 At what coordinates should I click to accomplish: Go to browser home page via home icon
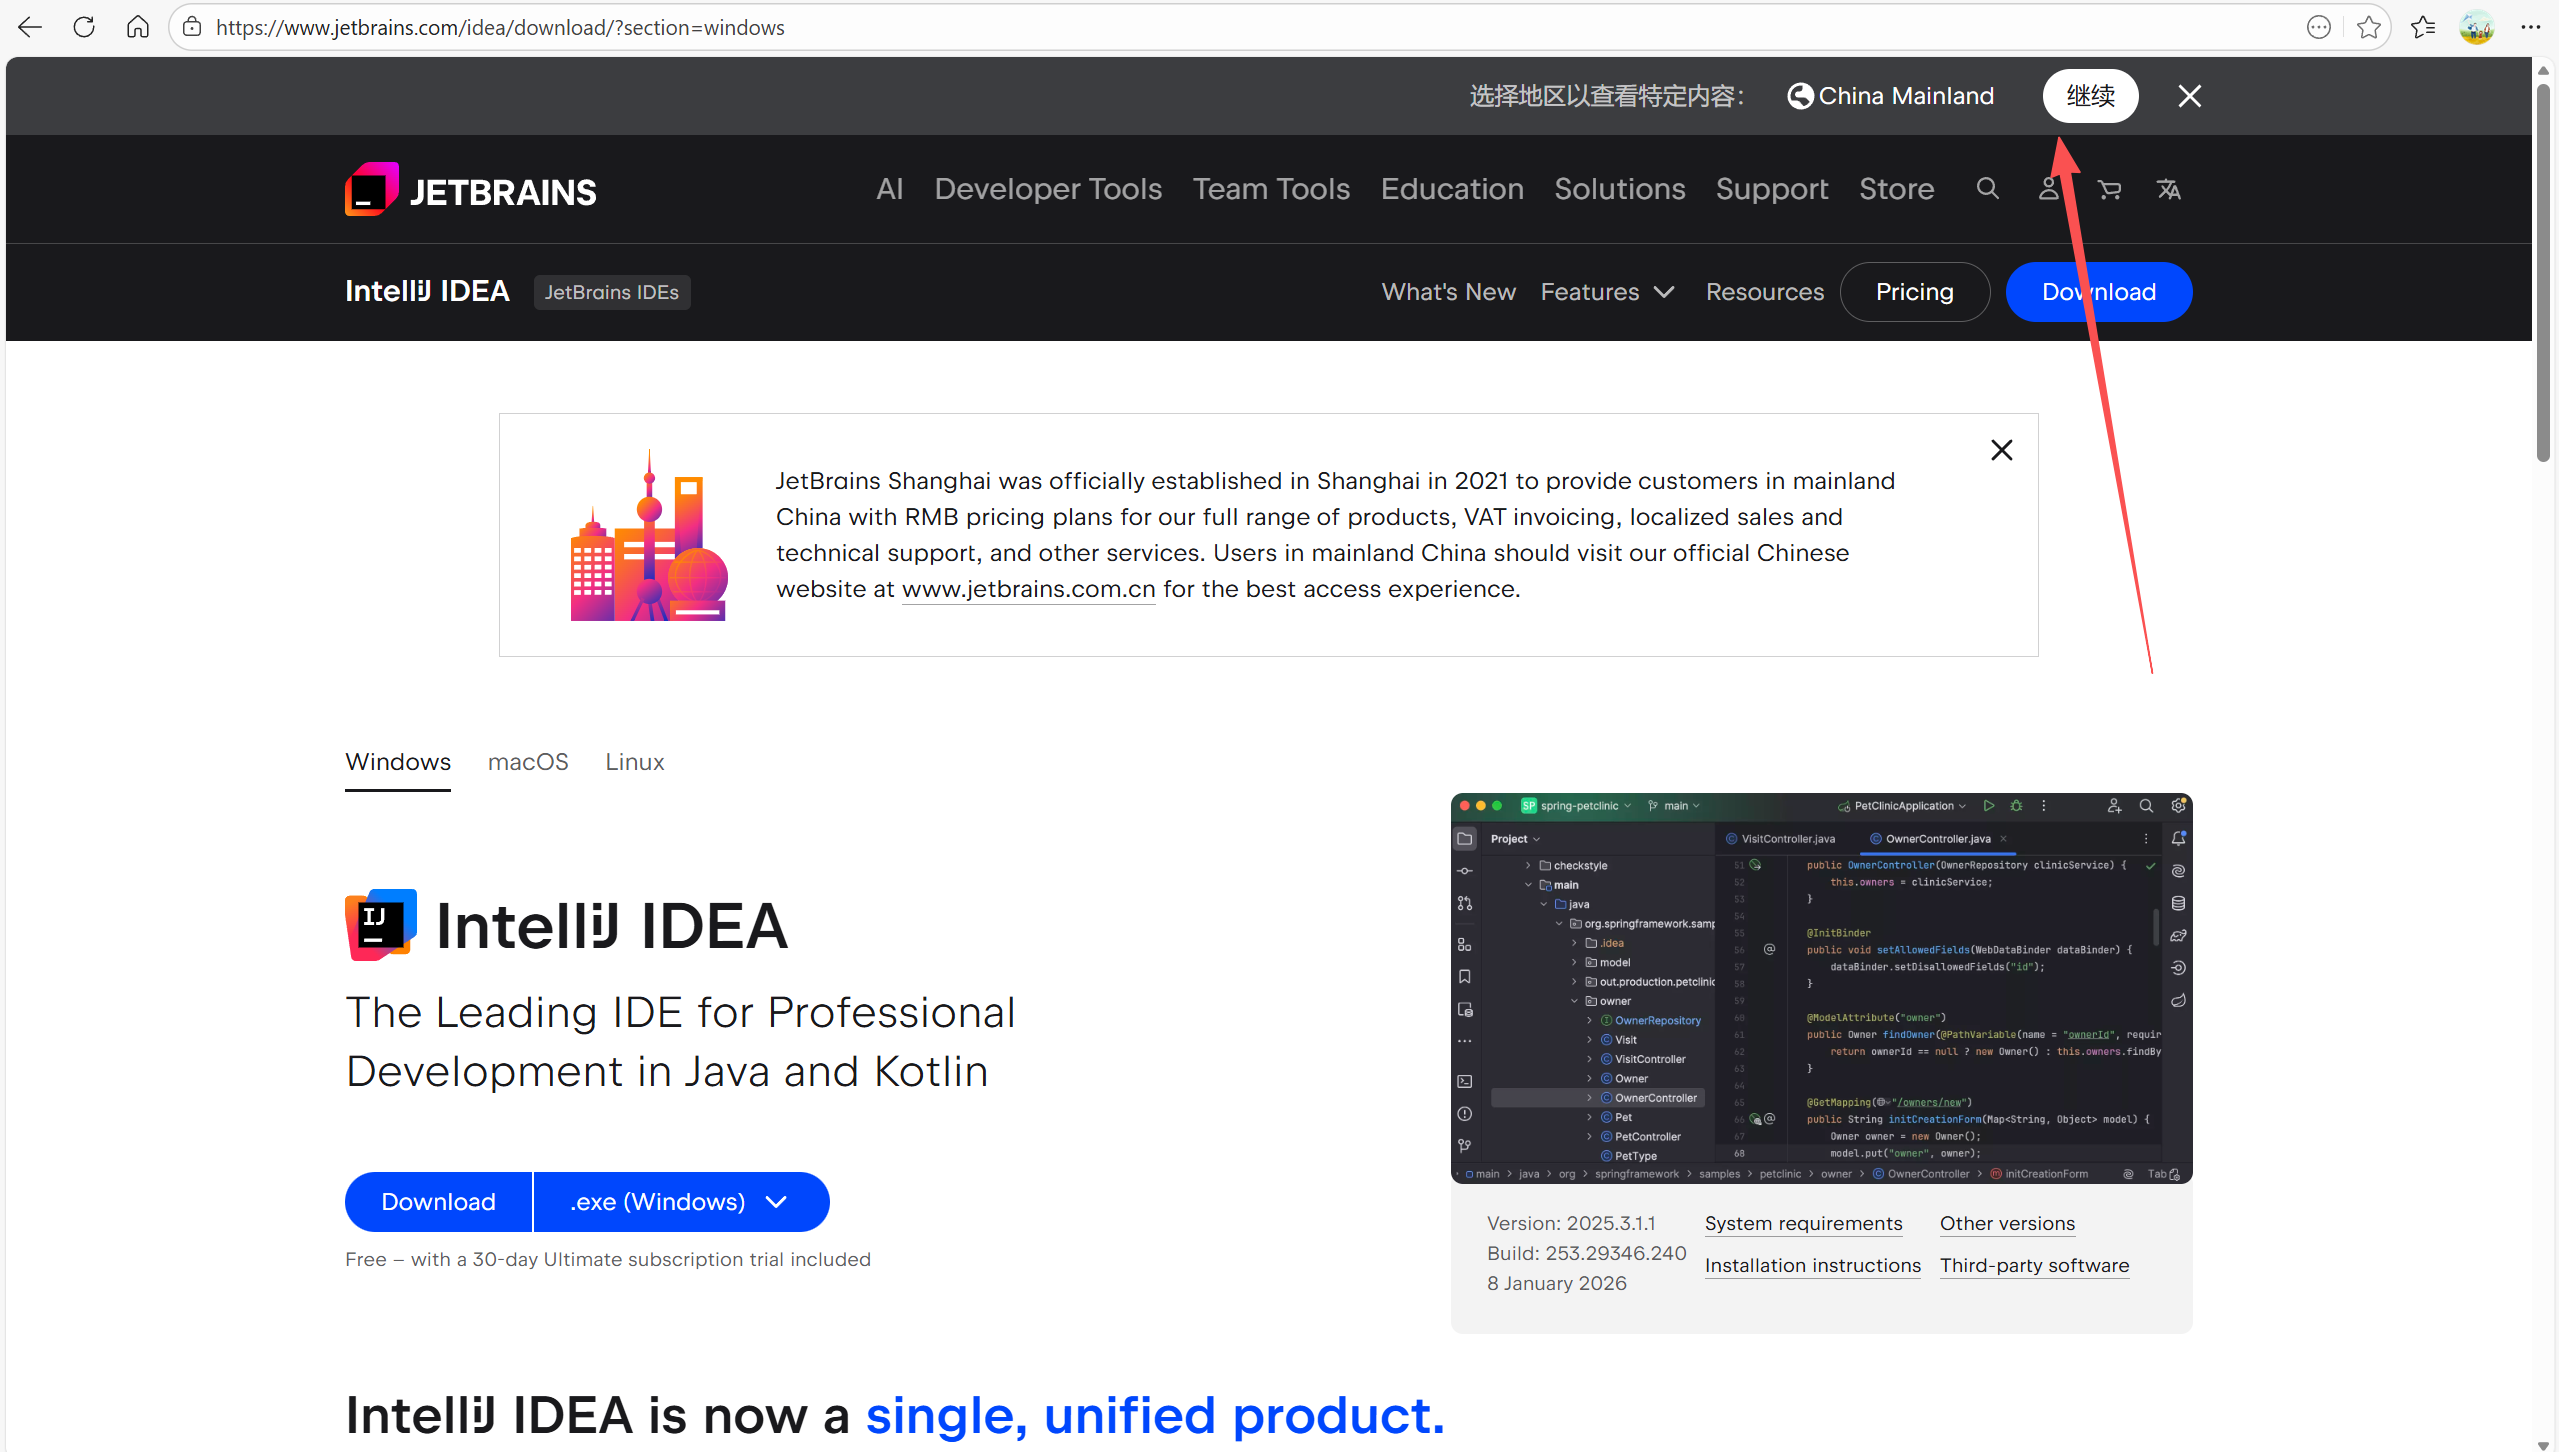tap(138, 27)
